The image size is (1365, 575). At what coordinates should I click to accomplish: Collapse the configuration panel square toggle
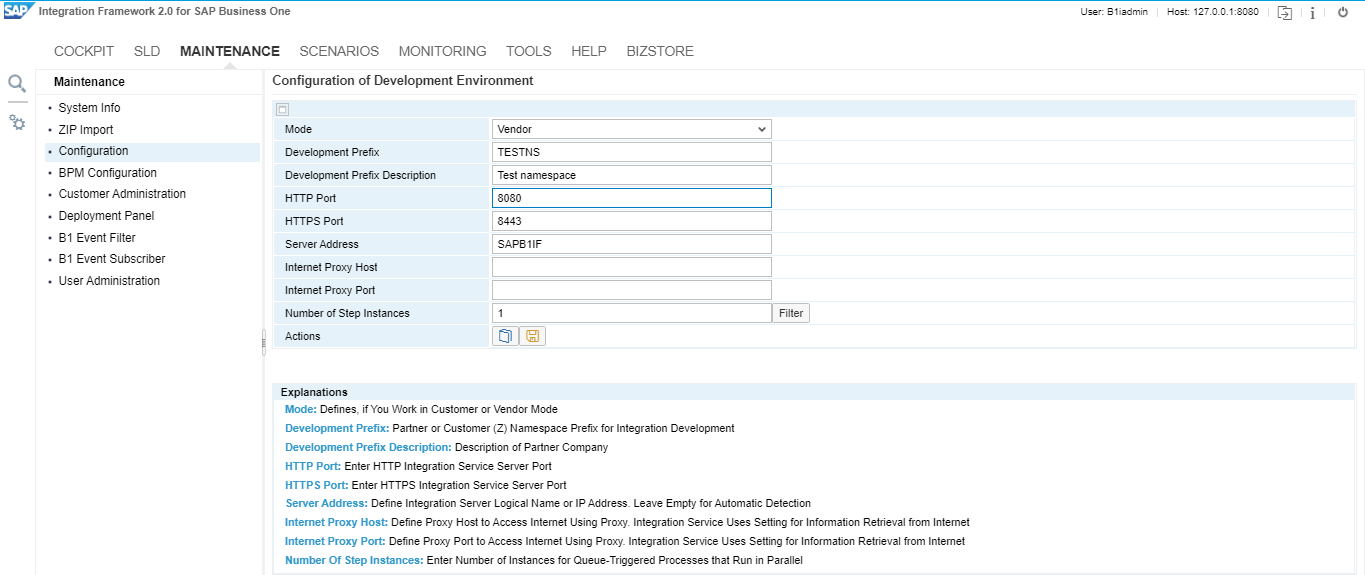tap(282, 109)
